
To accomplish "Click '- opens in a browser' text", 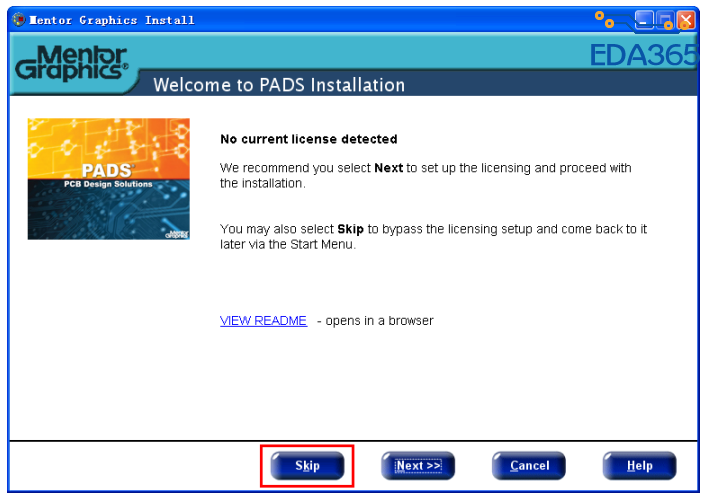I will (x=375, y=321).
